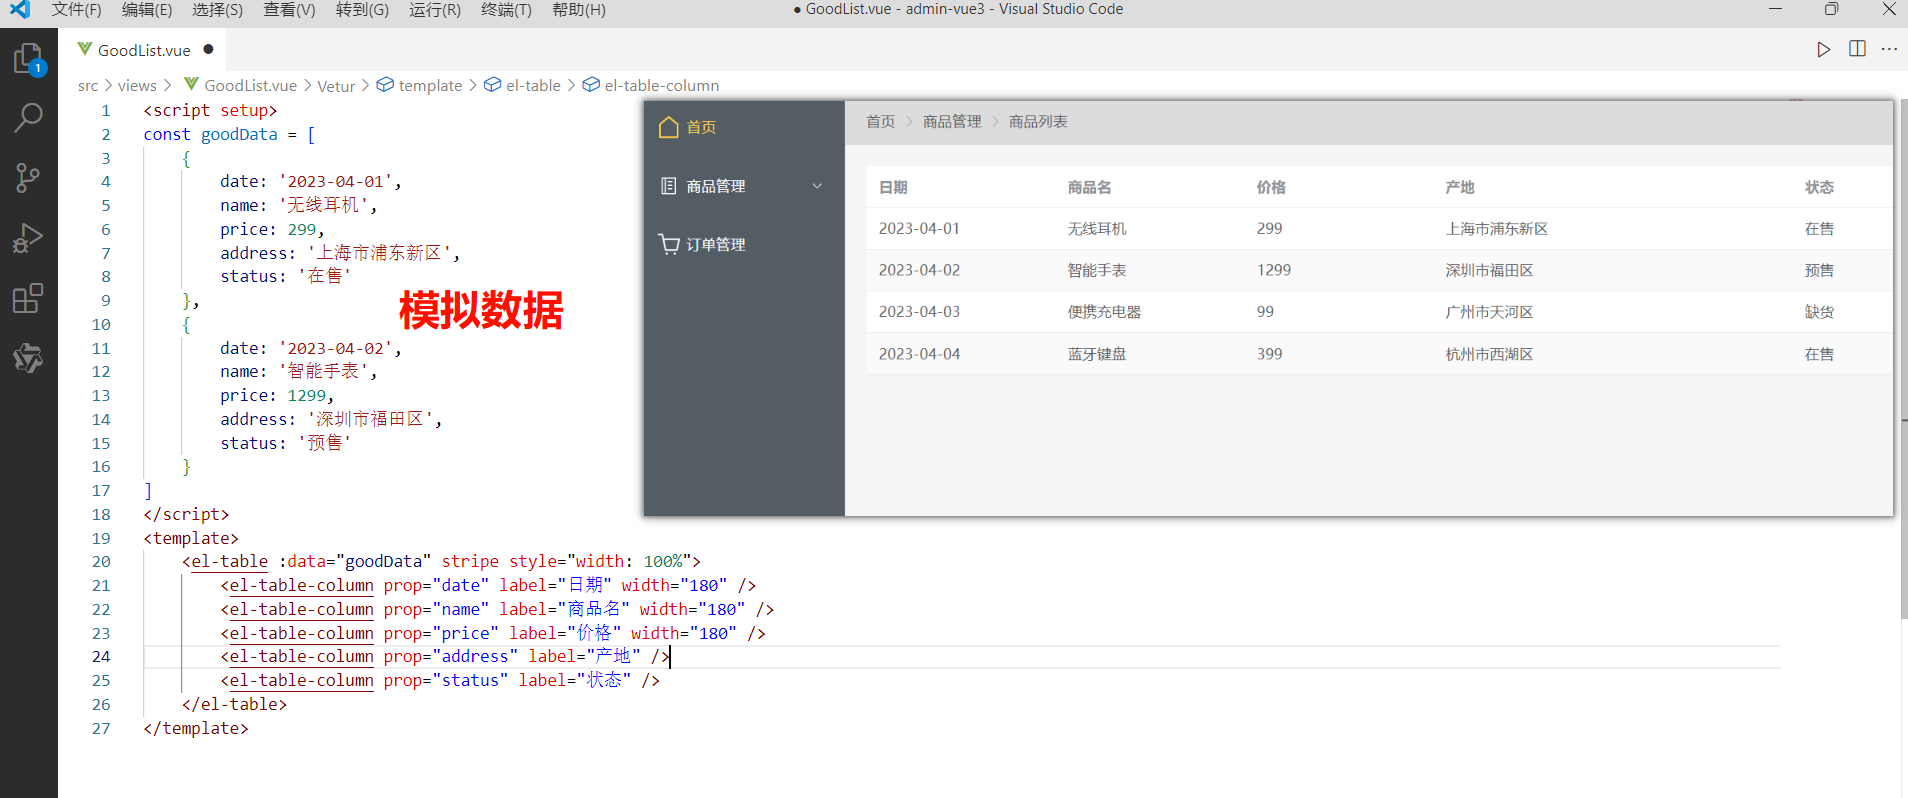1908x798 pixels.
Task: Click views in the breadcrumb path
Action: point(137,86)
